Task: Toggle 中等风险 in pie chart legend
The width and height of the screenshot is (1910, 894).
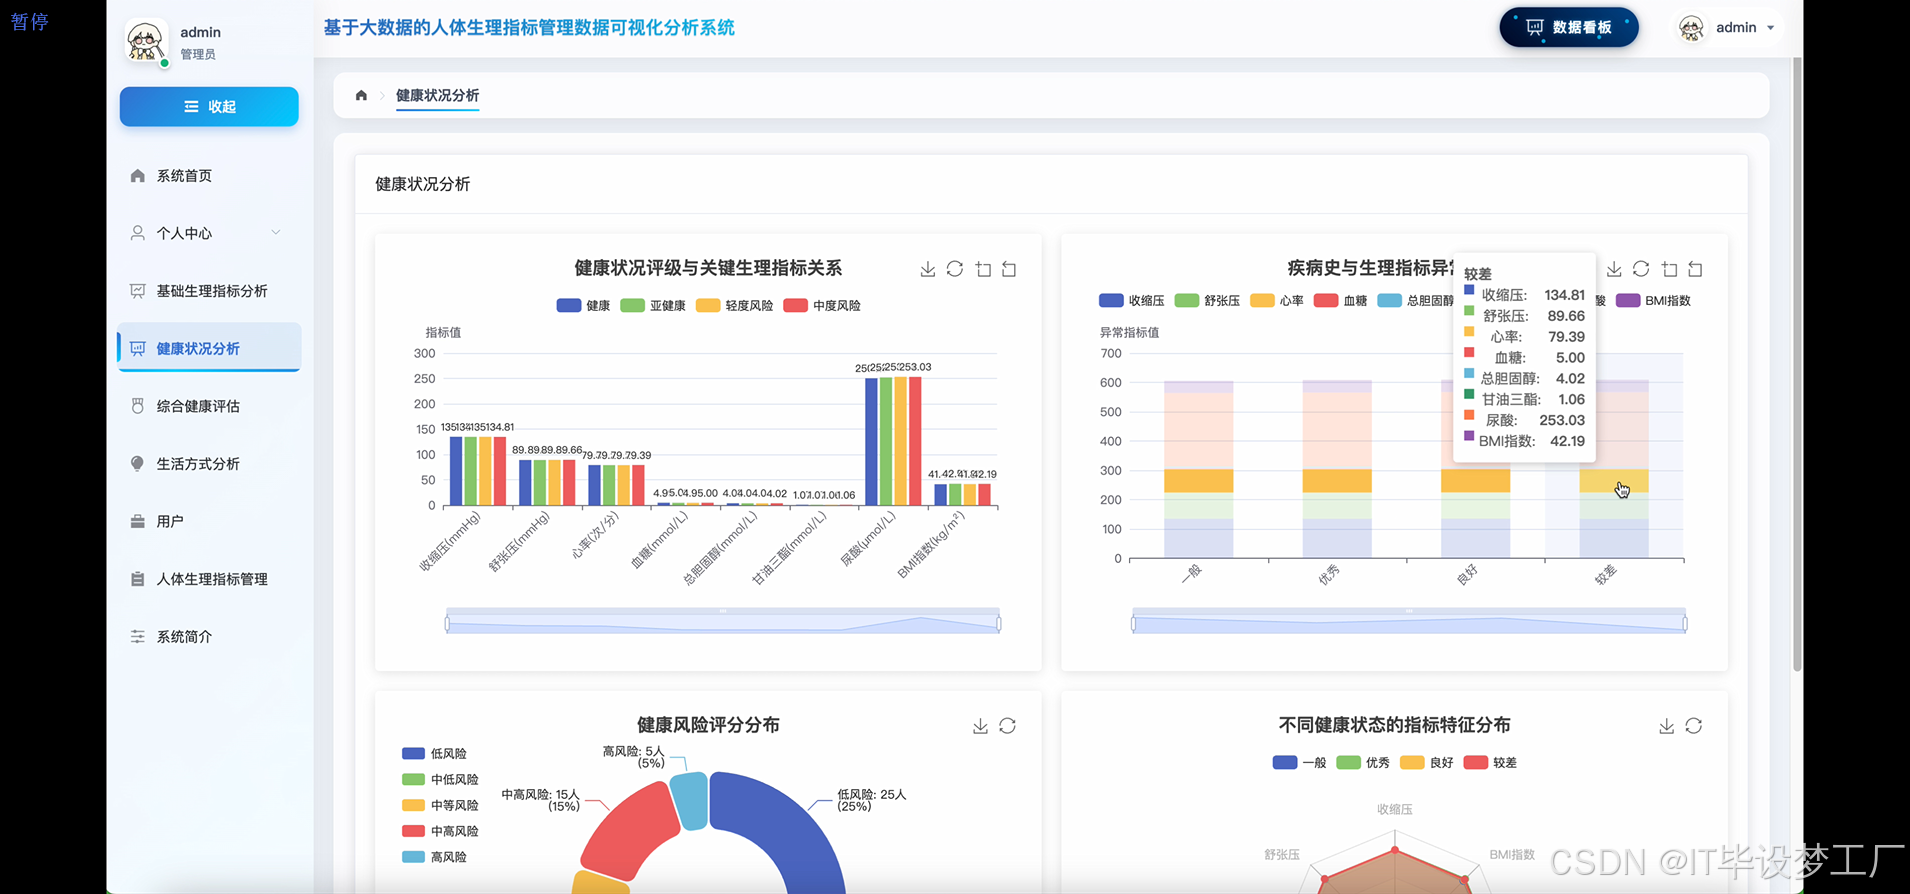Action: click(440, 806)
